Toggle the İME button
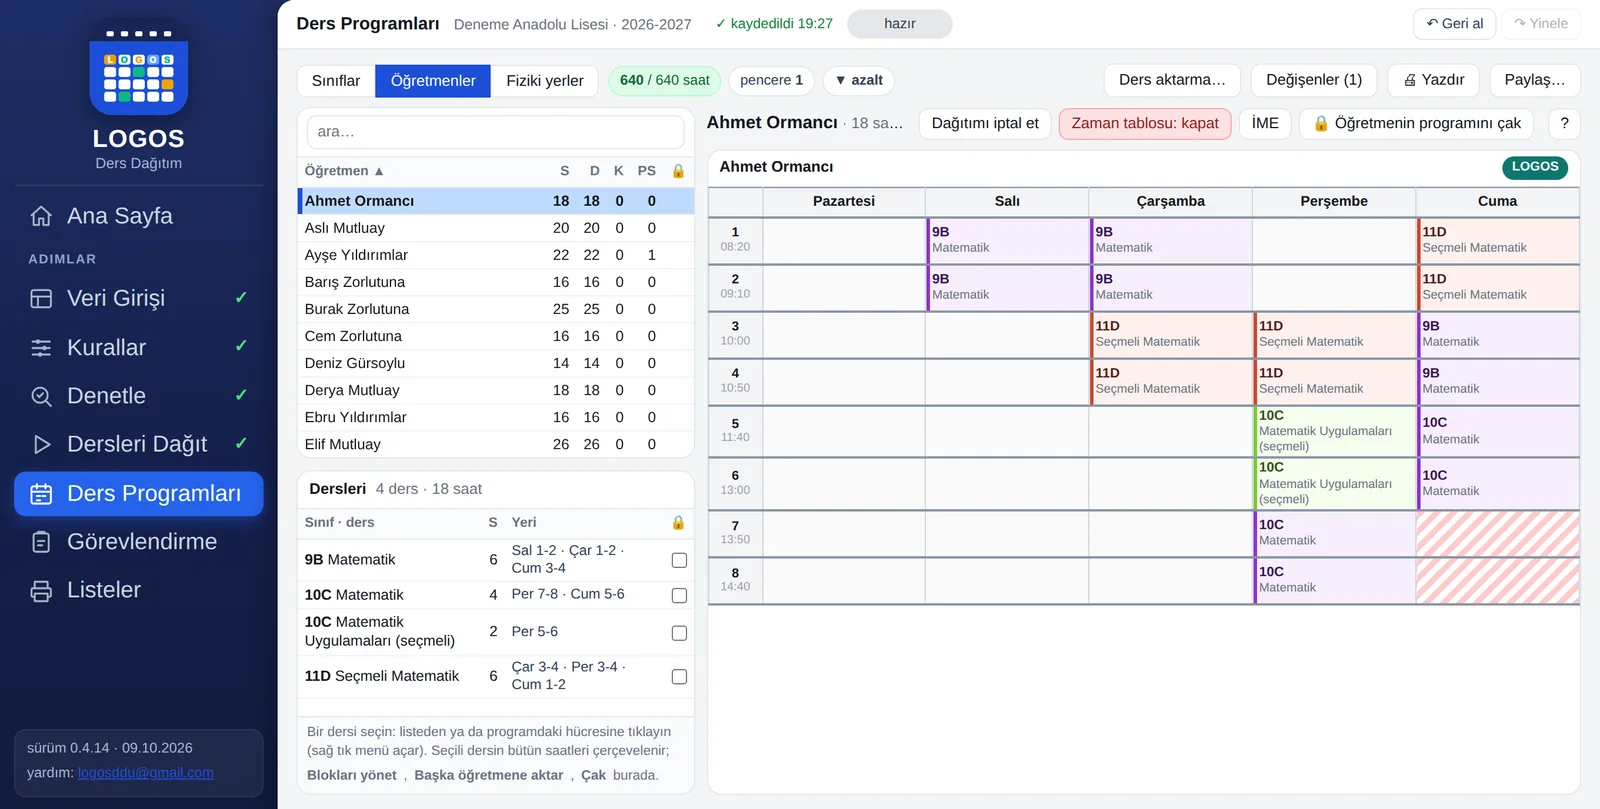 (x=1265, y=123)
